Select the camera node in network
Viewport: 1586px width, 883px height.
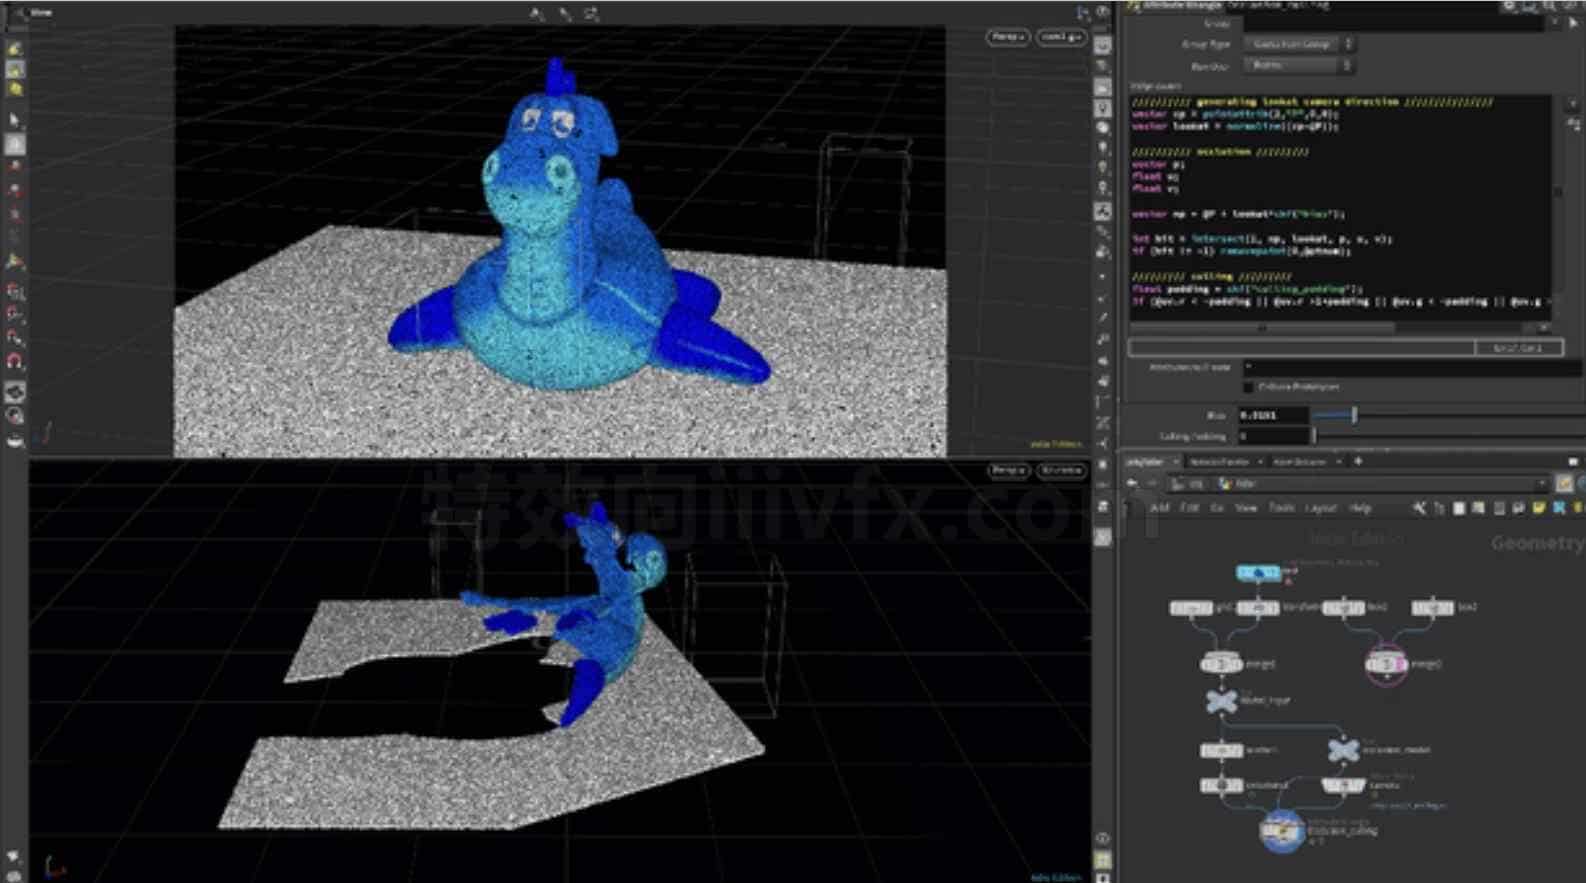1343,786
